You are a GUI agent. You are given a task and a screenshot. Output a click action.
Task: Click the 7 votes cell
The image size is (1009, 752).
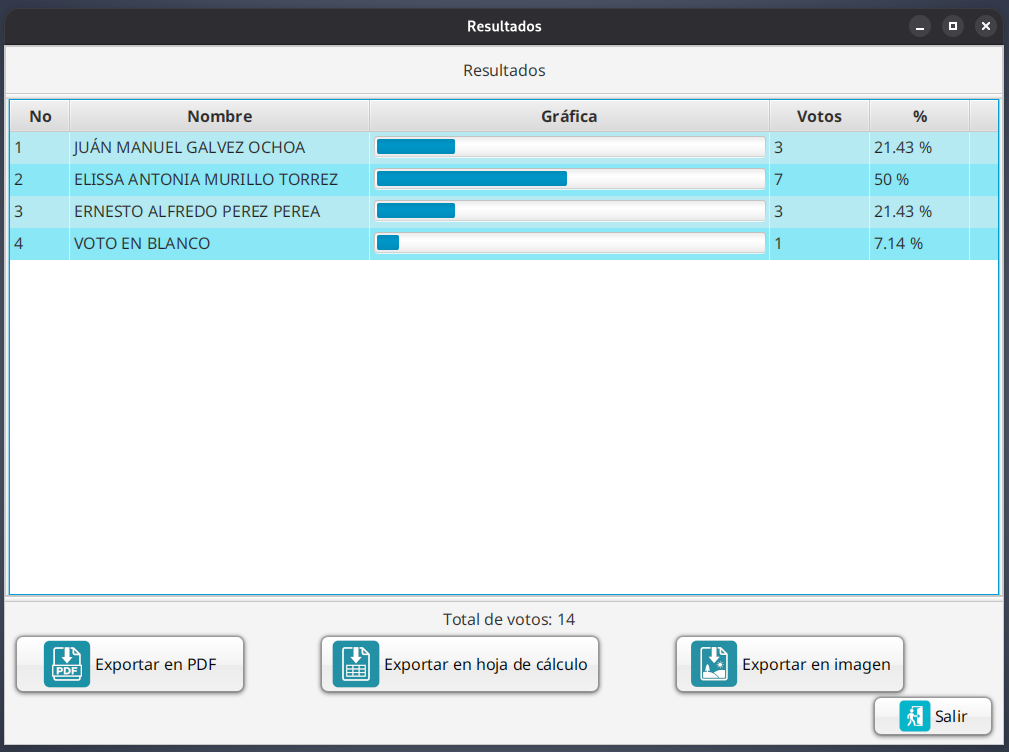(818, 180)
